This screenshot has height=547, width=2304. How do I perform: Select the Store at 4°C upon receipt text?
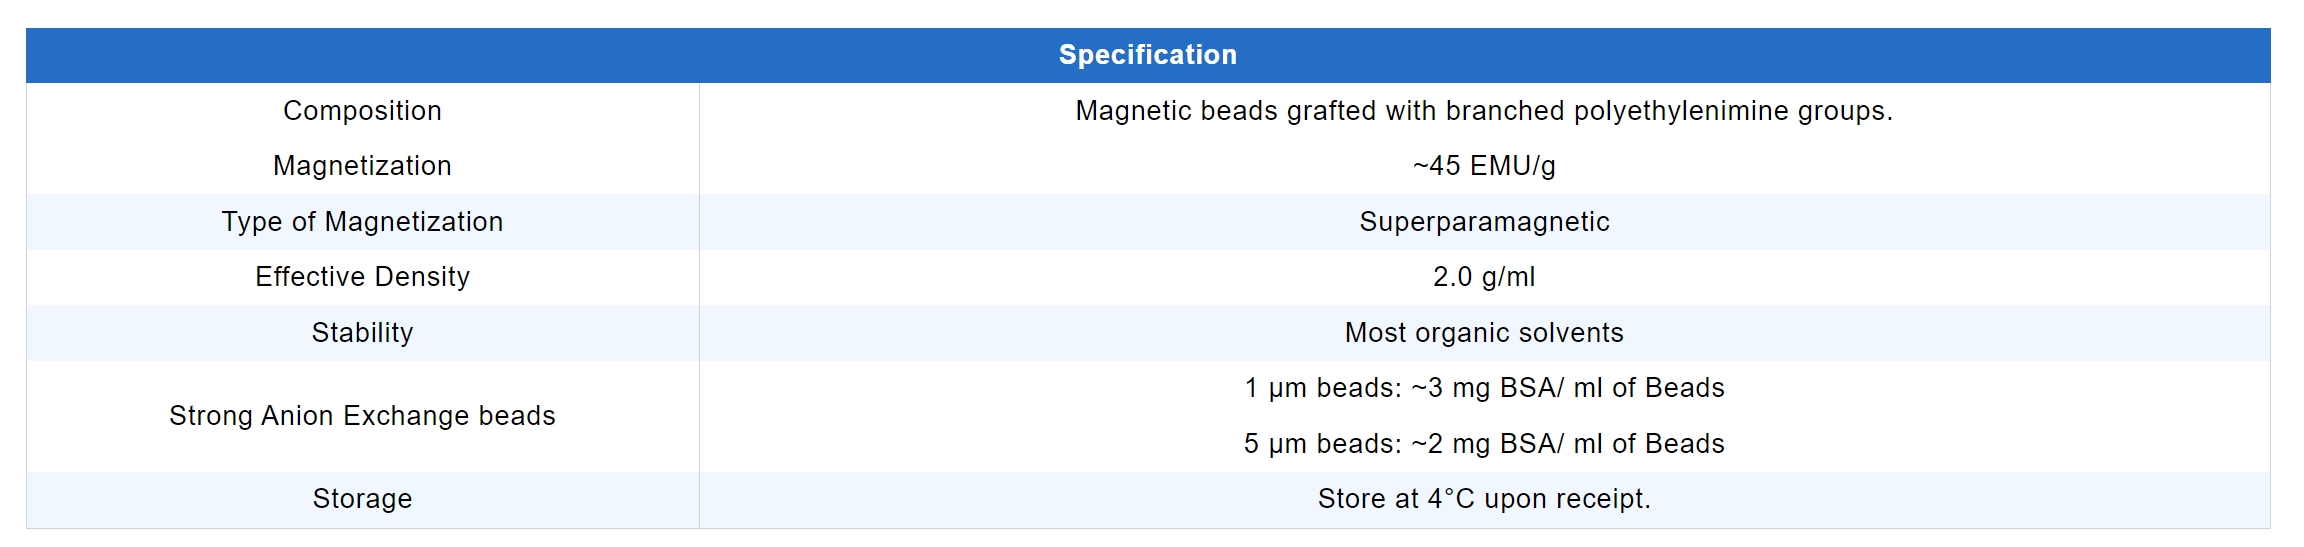1484,499
